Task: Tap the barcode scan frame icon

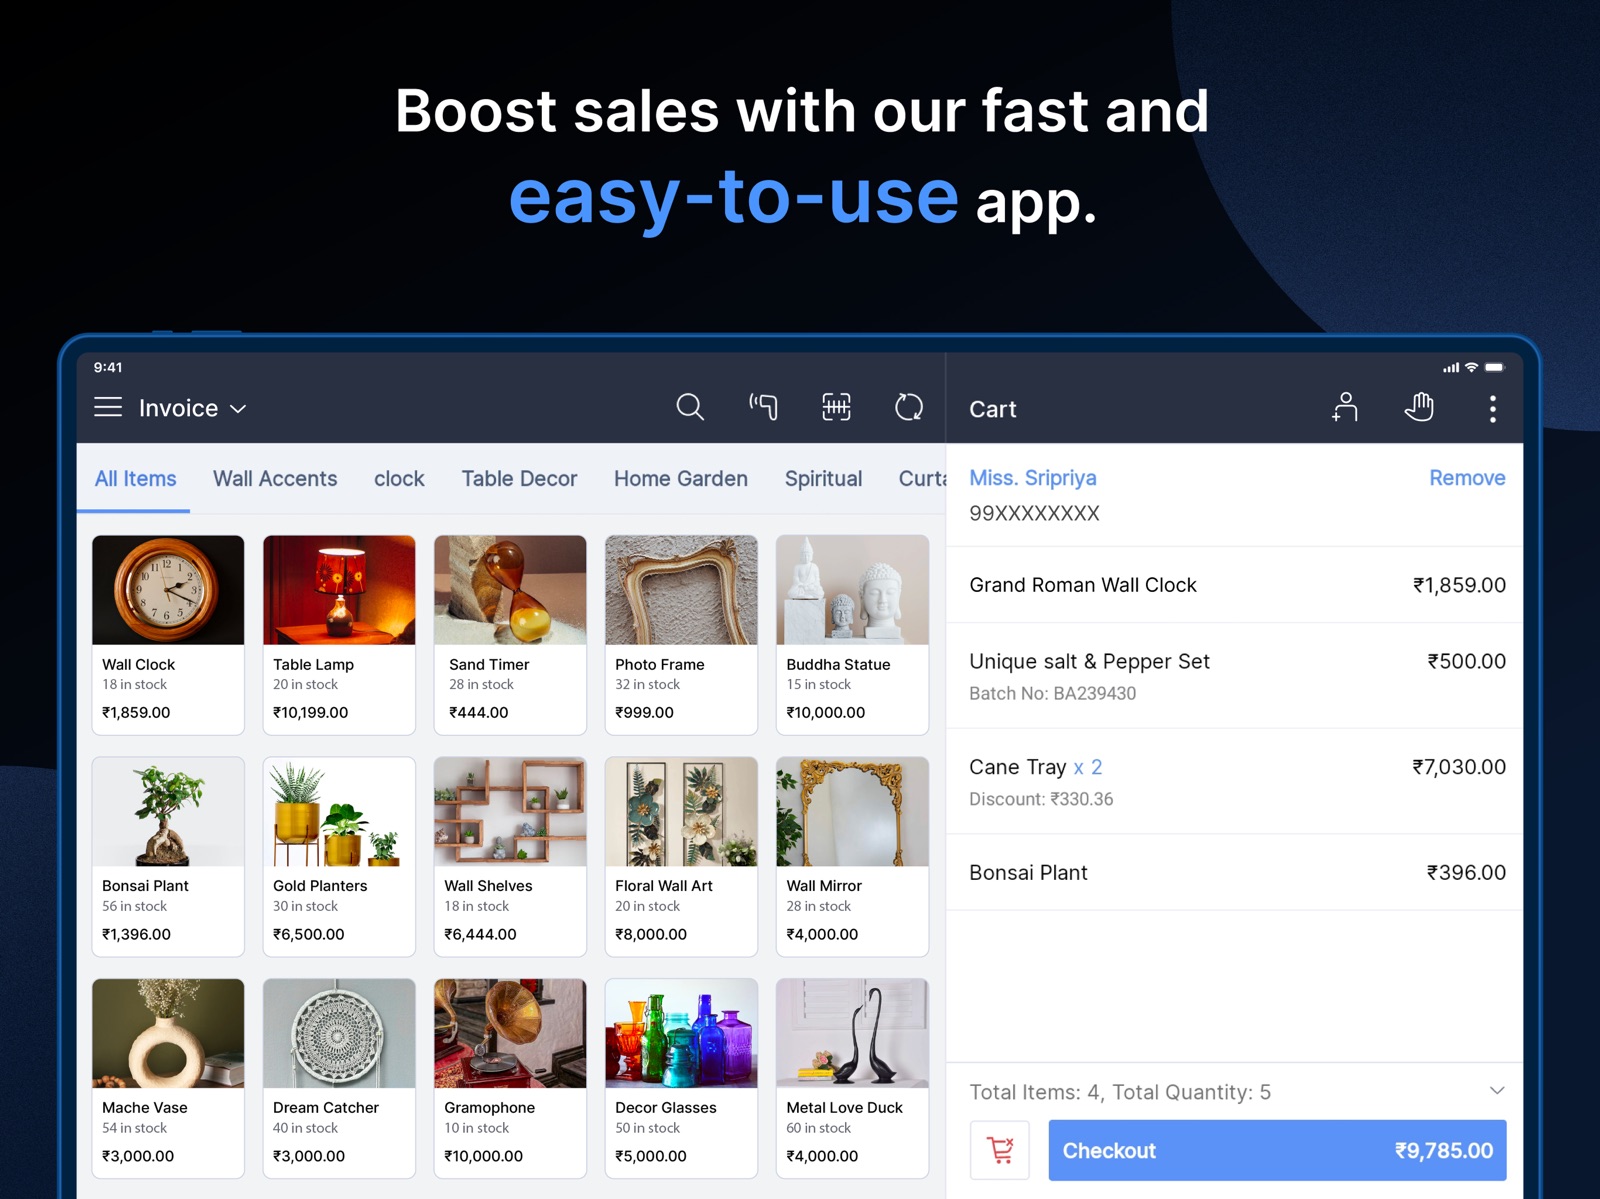Action: [836, 407]
